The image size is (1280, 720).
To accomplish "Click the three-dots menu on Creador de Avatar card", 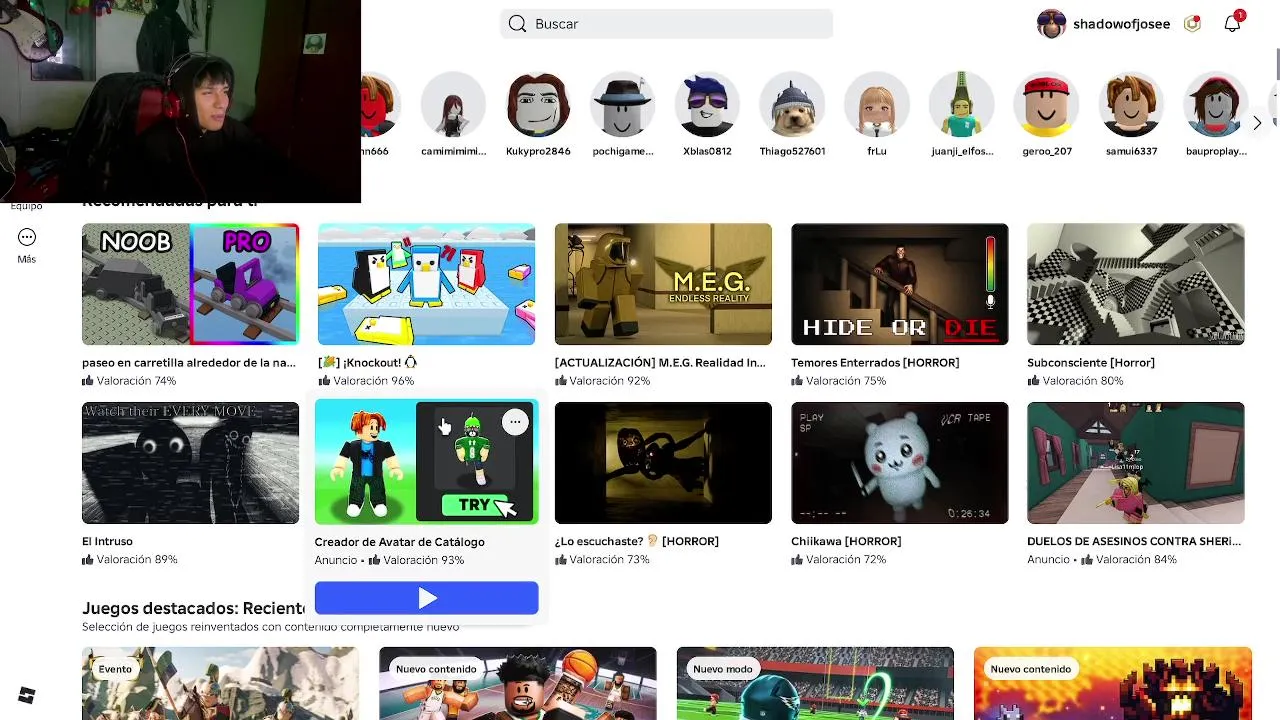I will coord(515,422).
